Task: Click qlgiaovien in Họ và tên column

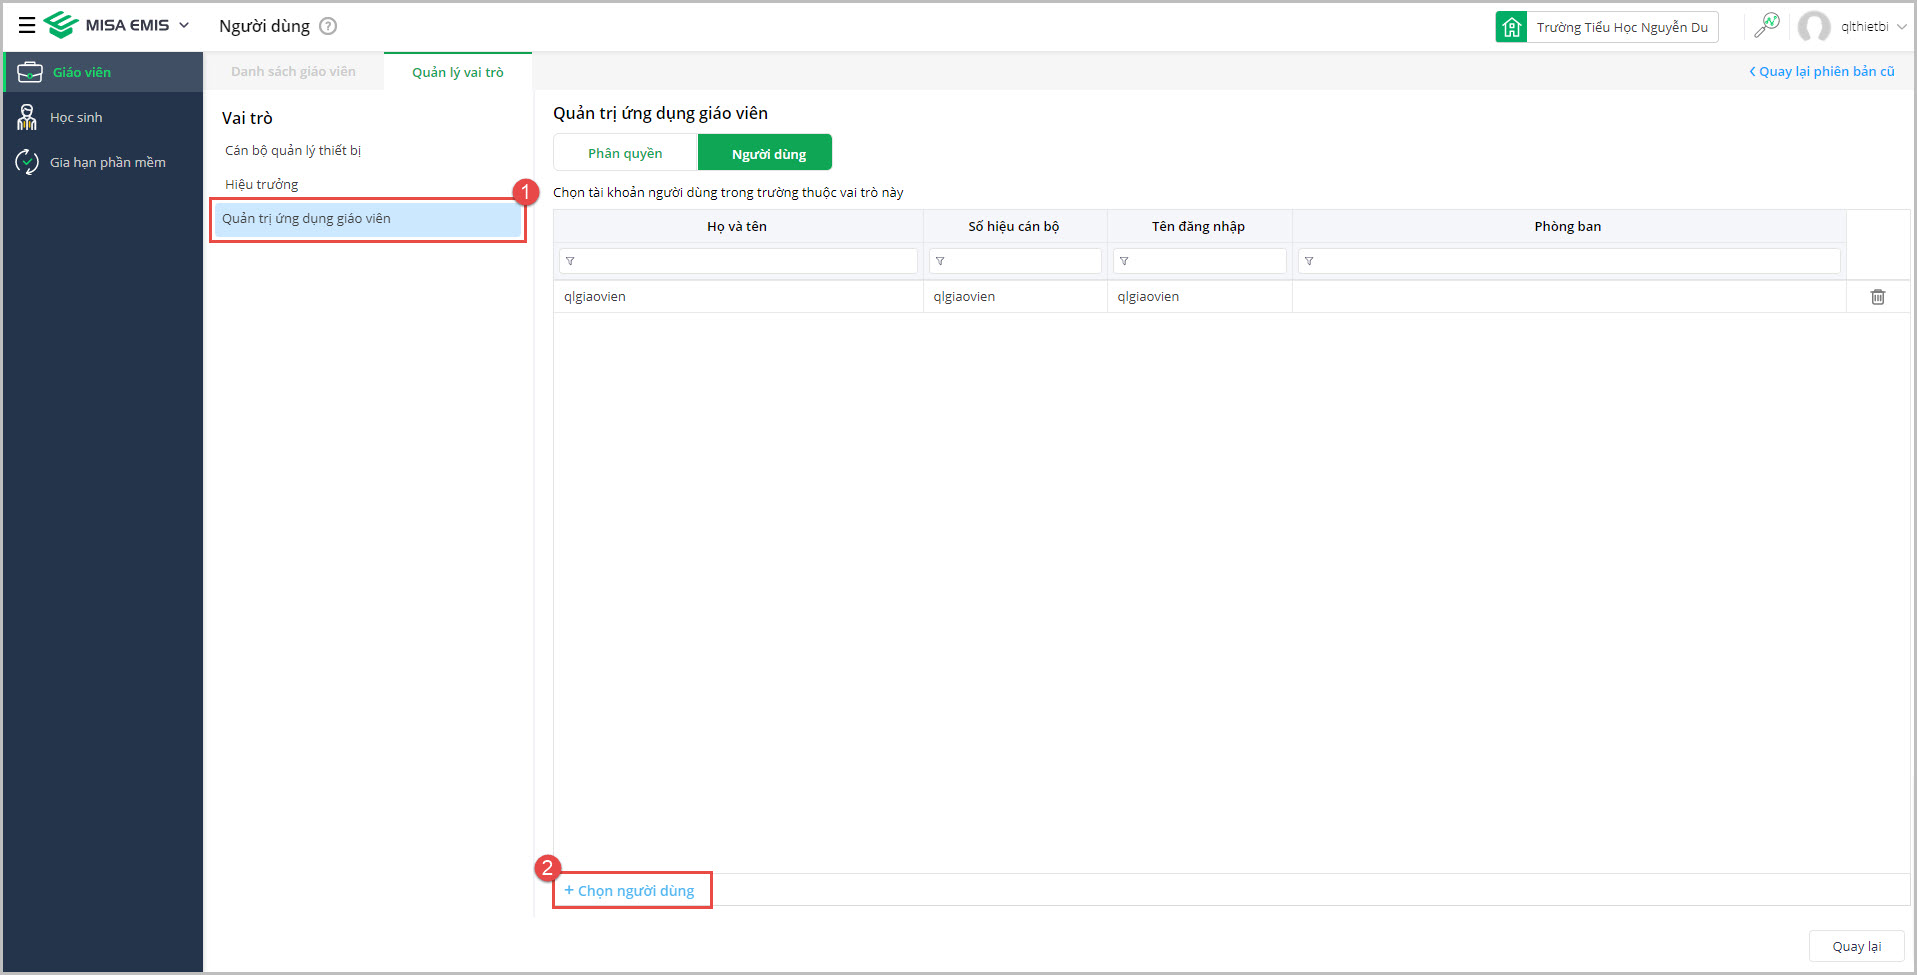Action: click(595, 297)
